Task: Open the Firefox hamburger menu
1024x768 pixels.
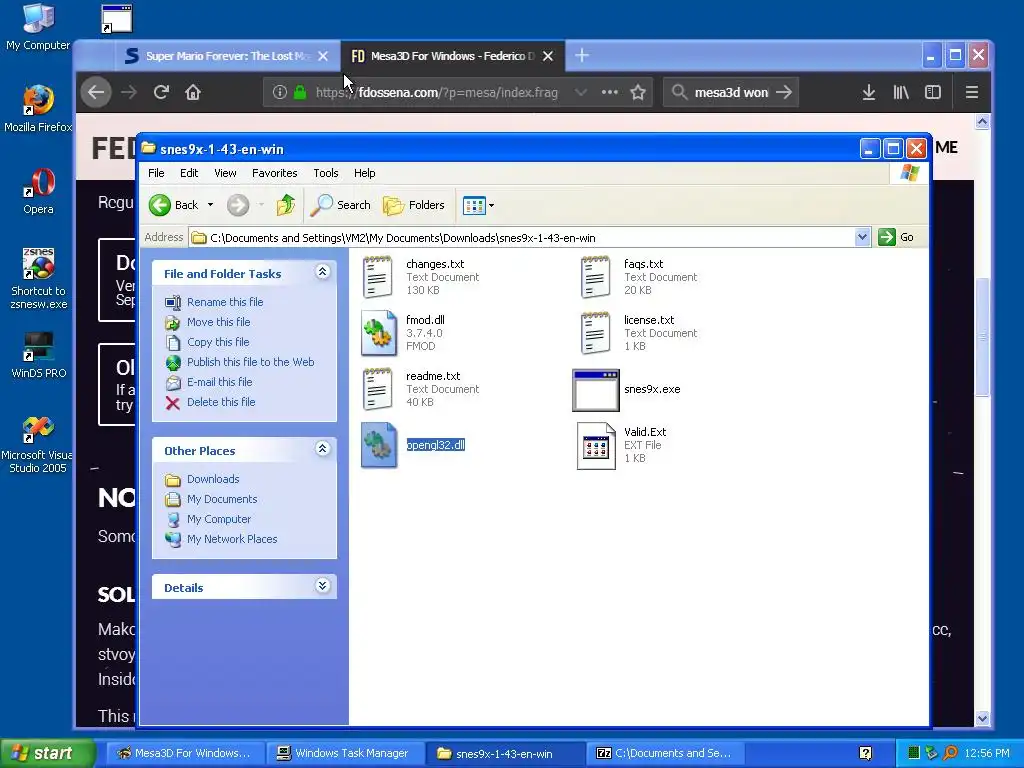Action: [x=972, y=92]
